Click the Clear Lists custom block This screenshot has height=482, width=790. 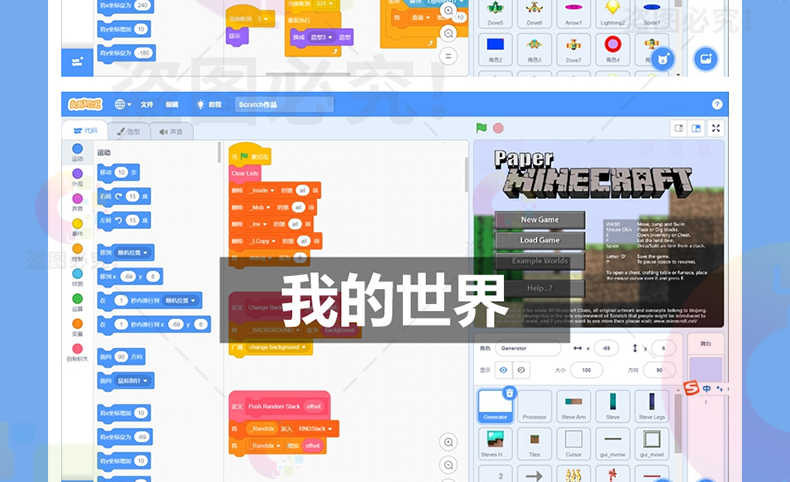pyautogui.click(x=245, y=173)
